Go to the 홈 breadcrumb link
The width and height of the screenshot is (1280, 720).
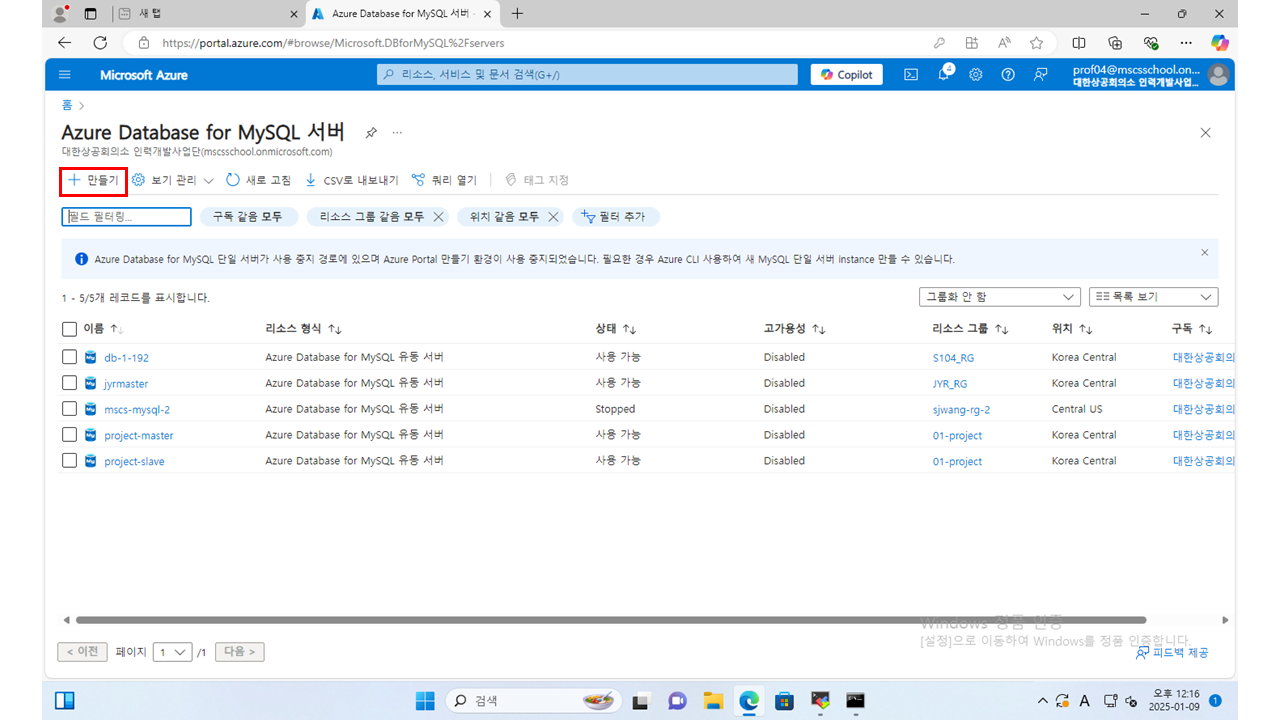point(67,105)
